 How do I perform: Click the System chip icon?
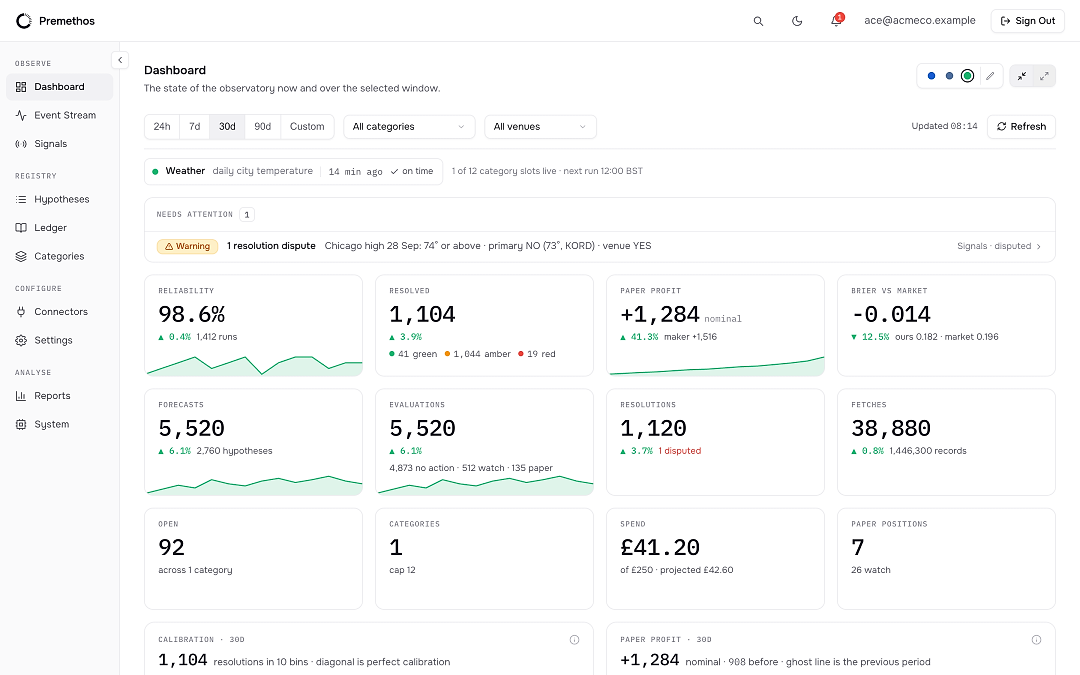(x=21, y=424)
